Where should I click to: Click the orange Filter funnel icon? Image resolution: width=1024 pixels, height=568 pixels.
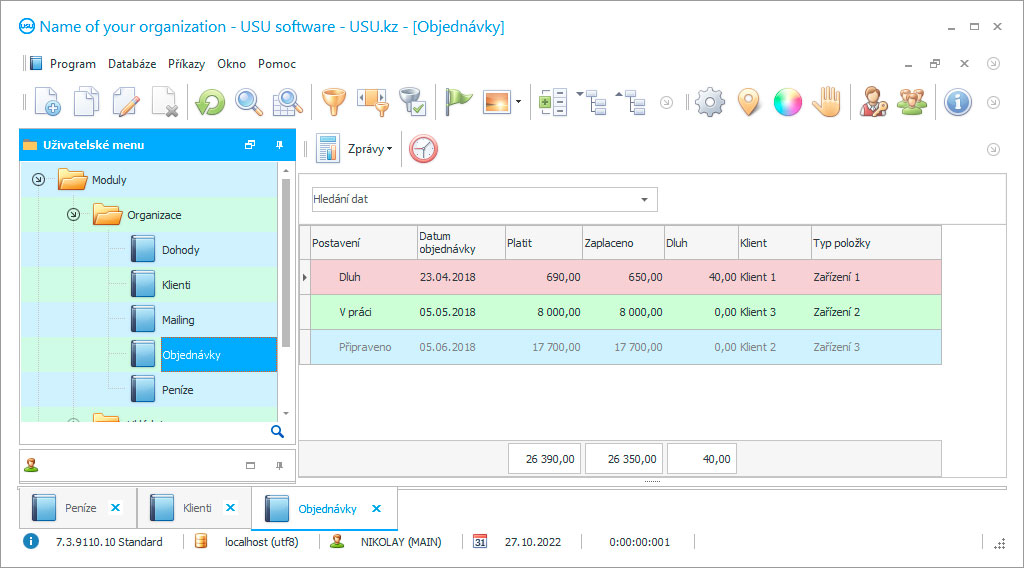point(334,102)
